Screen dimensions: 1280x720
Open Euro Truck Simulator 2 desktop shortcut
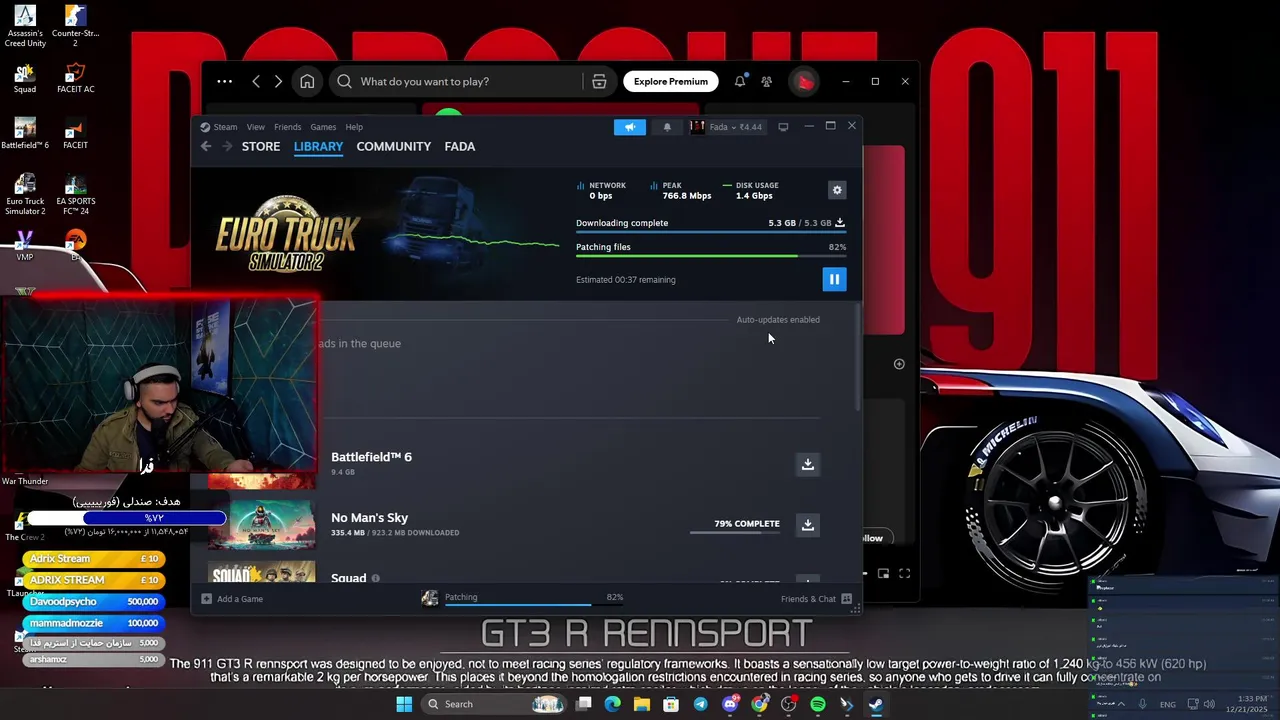tap(25, 195)
